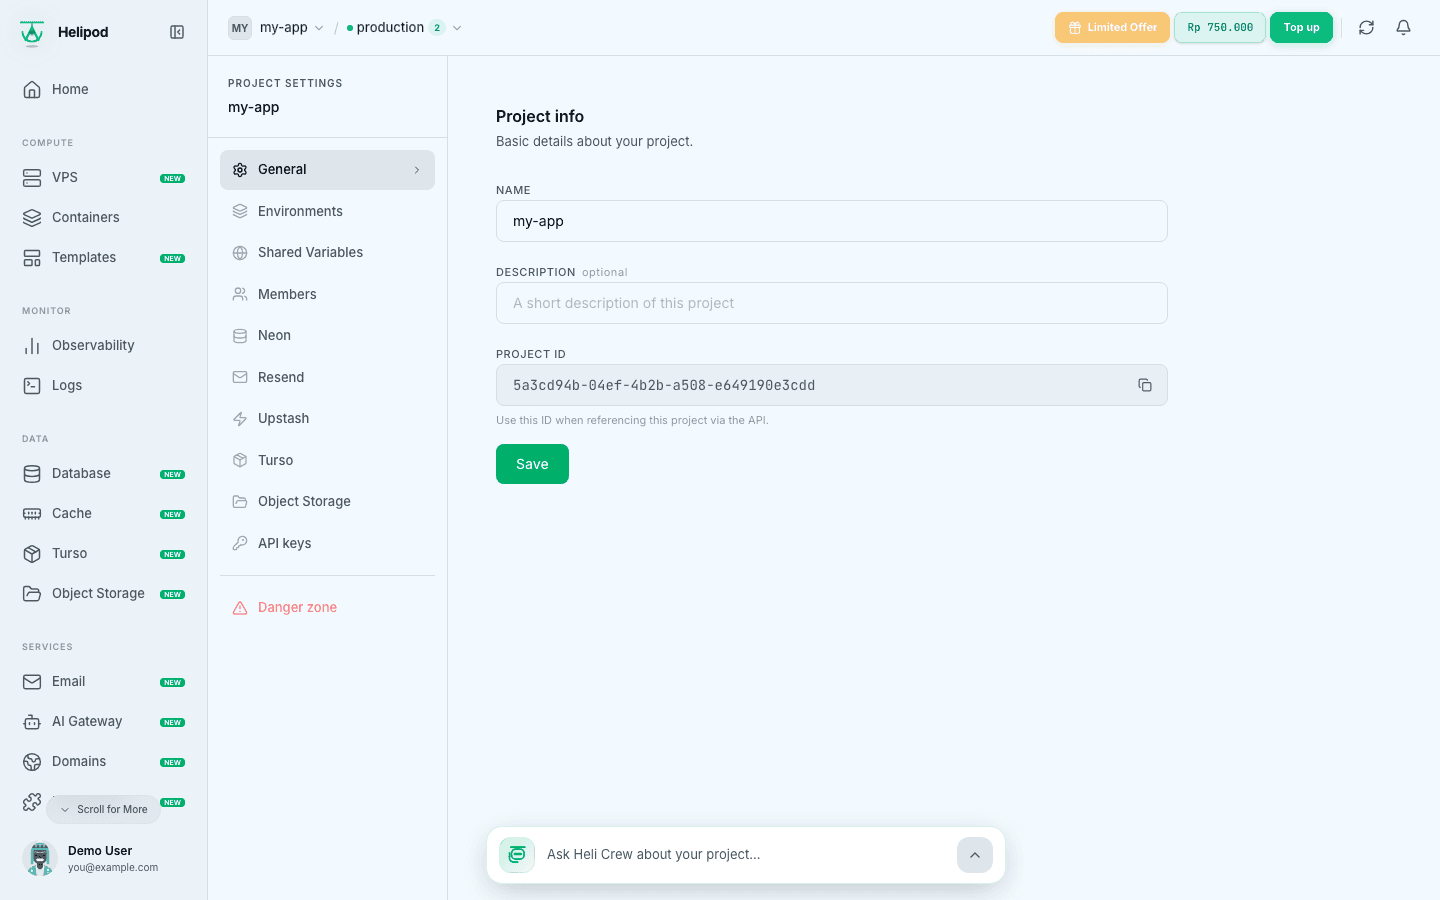Click the Cache icon in the sidebar
Screen dimensions: 1440x900
pos(32,513)
